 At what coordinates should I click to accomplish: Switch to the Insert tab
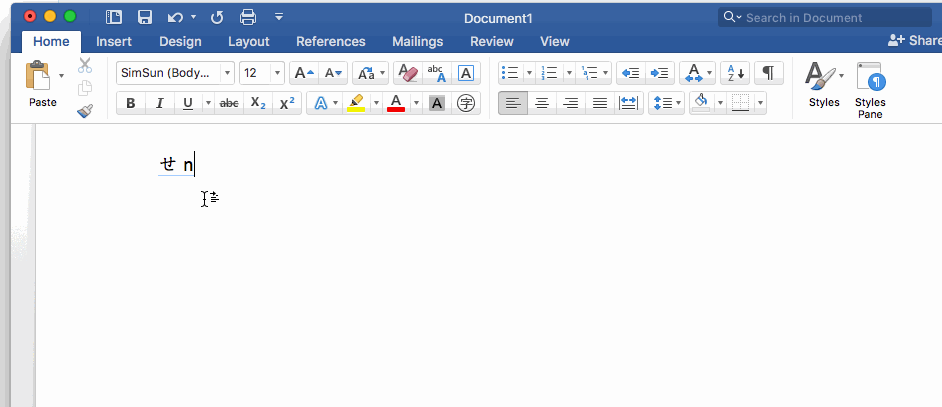(x=114, y=41)
